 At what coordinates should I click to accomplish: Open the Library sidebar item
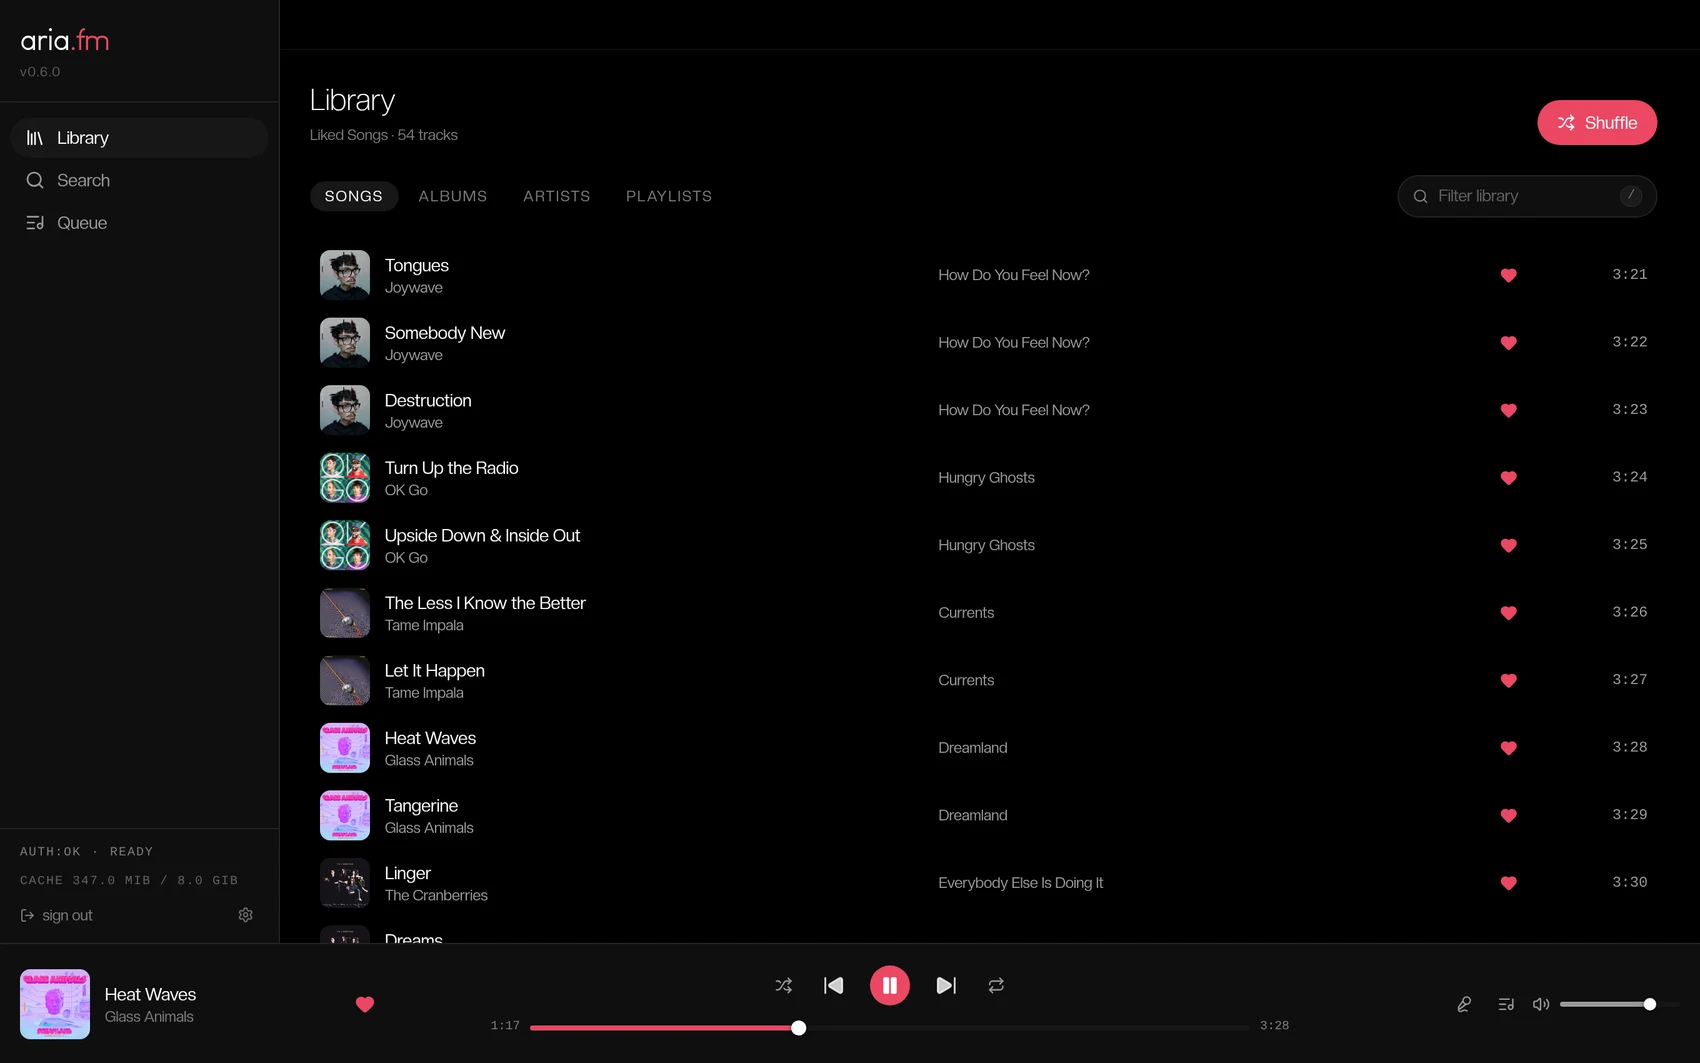(x=139, y=138)
